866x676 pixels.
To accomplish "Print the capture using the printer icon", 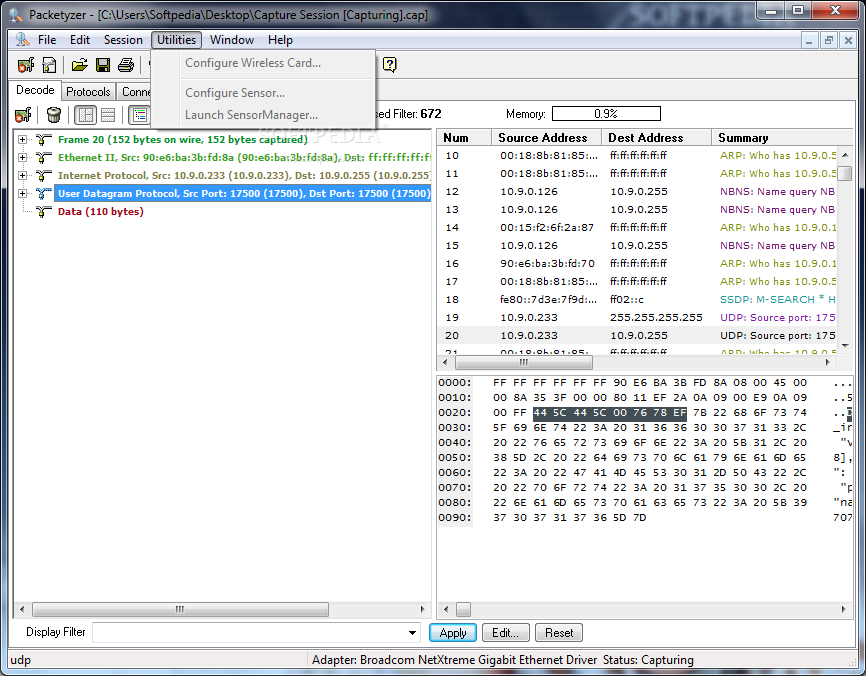I will (x=126, y=65).
